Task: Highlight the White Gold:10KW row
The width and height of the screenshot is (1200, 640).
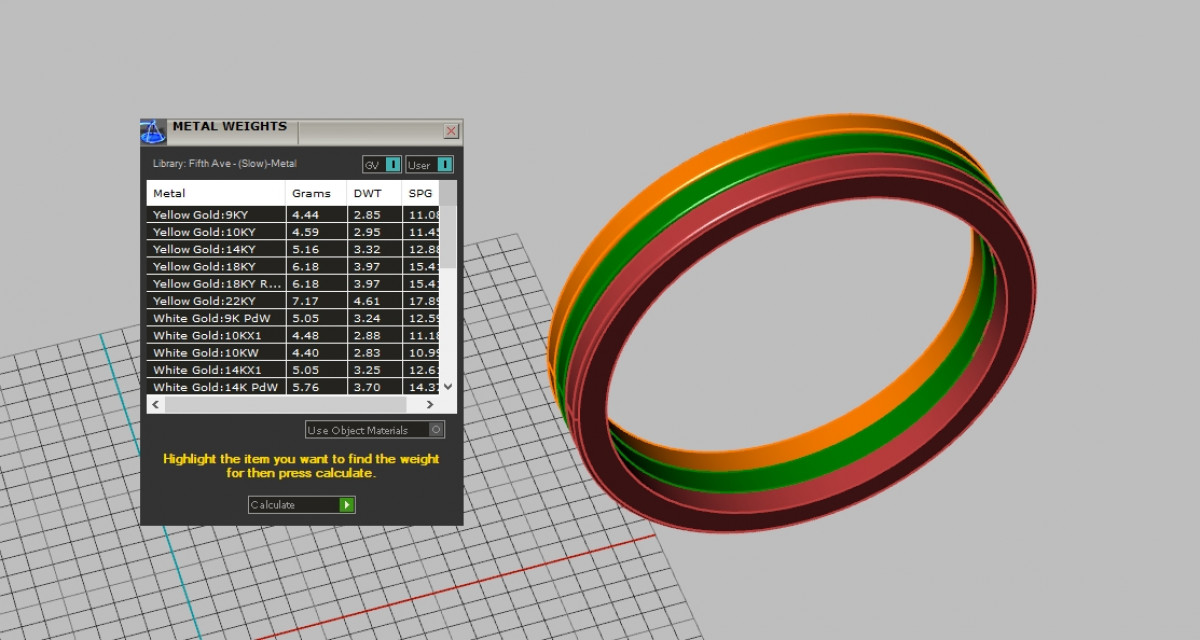Action: pyautogui.click(x=216, y=352)
